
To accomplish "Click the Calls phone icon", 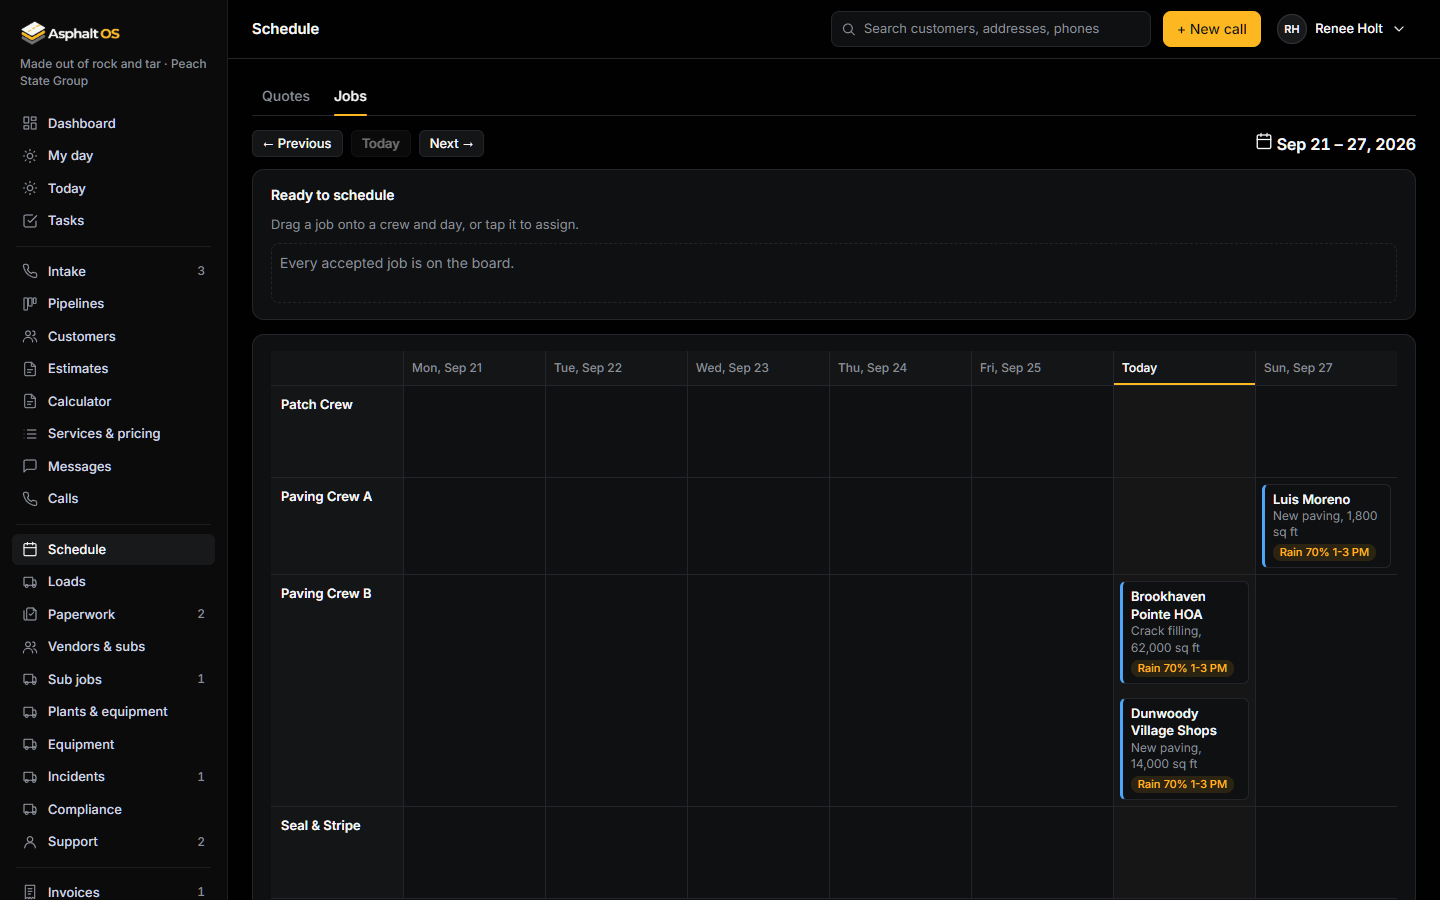I will click(x=30, y=499).
